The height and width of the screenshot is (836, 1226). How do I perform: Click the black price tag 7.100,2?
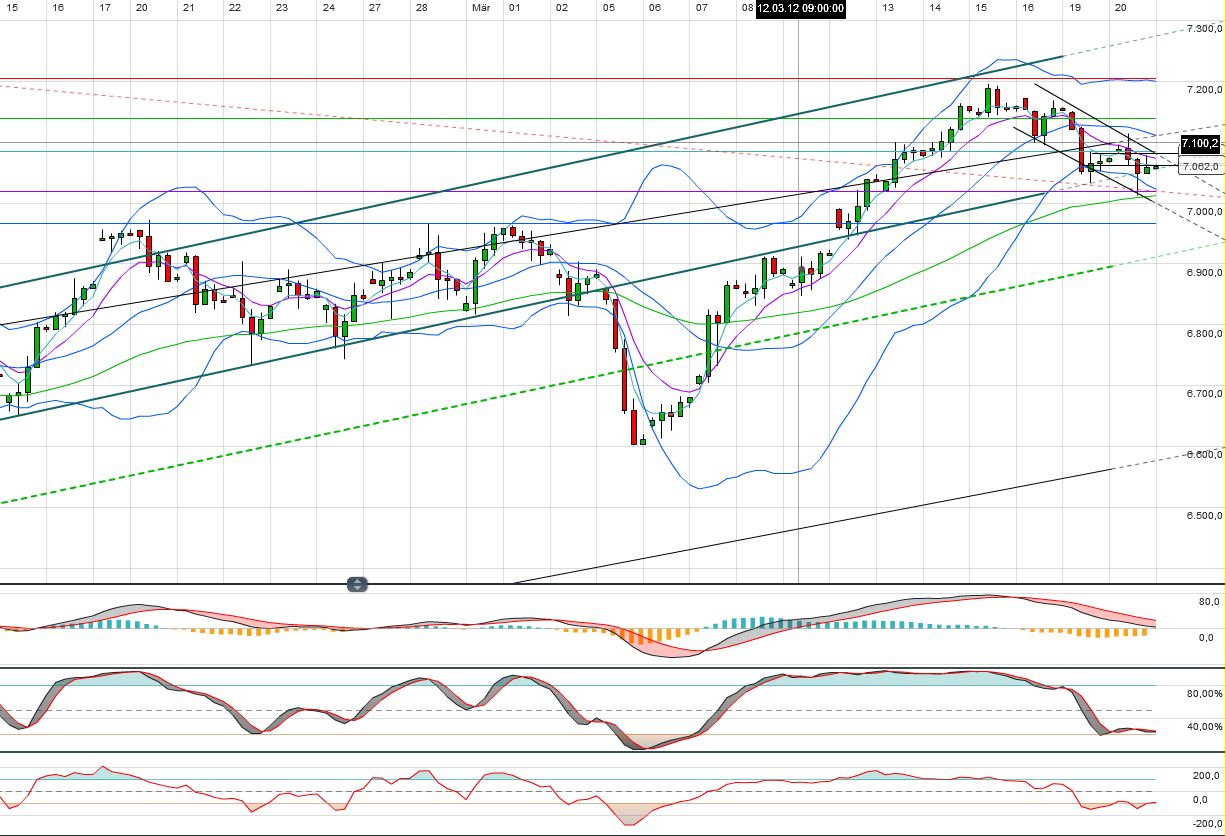pyautogui.click(x=1201, y=144)
